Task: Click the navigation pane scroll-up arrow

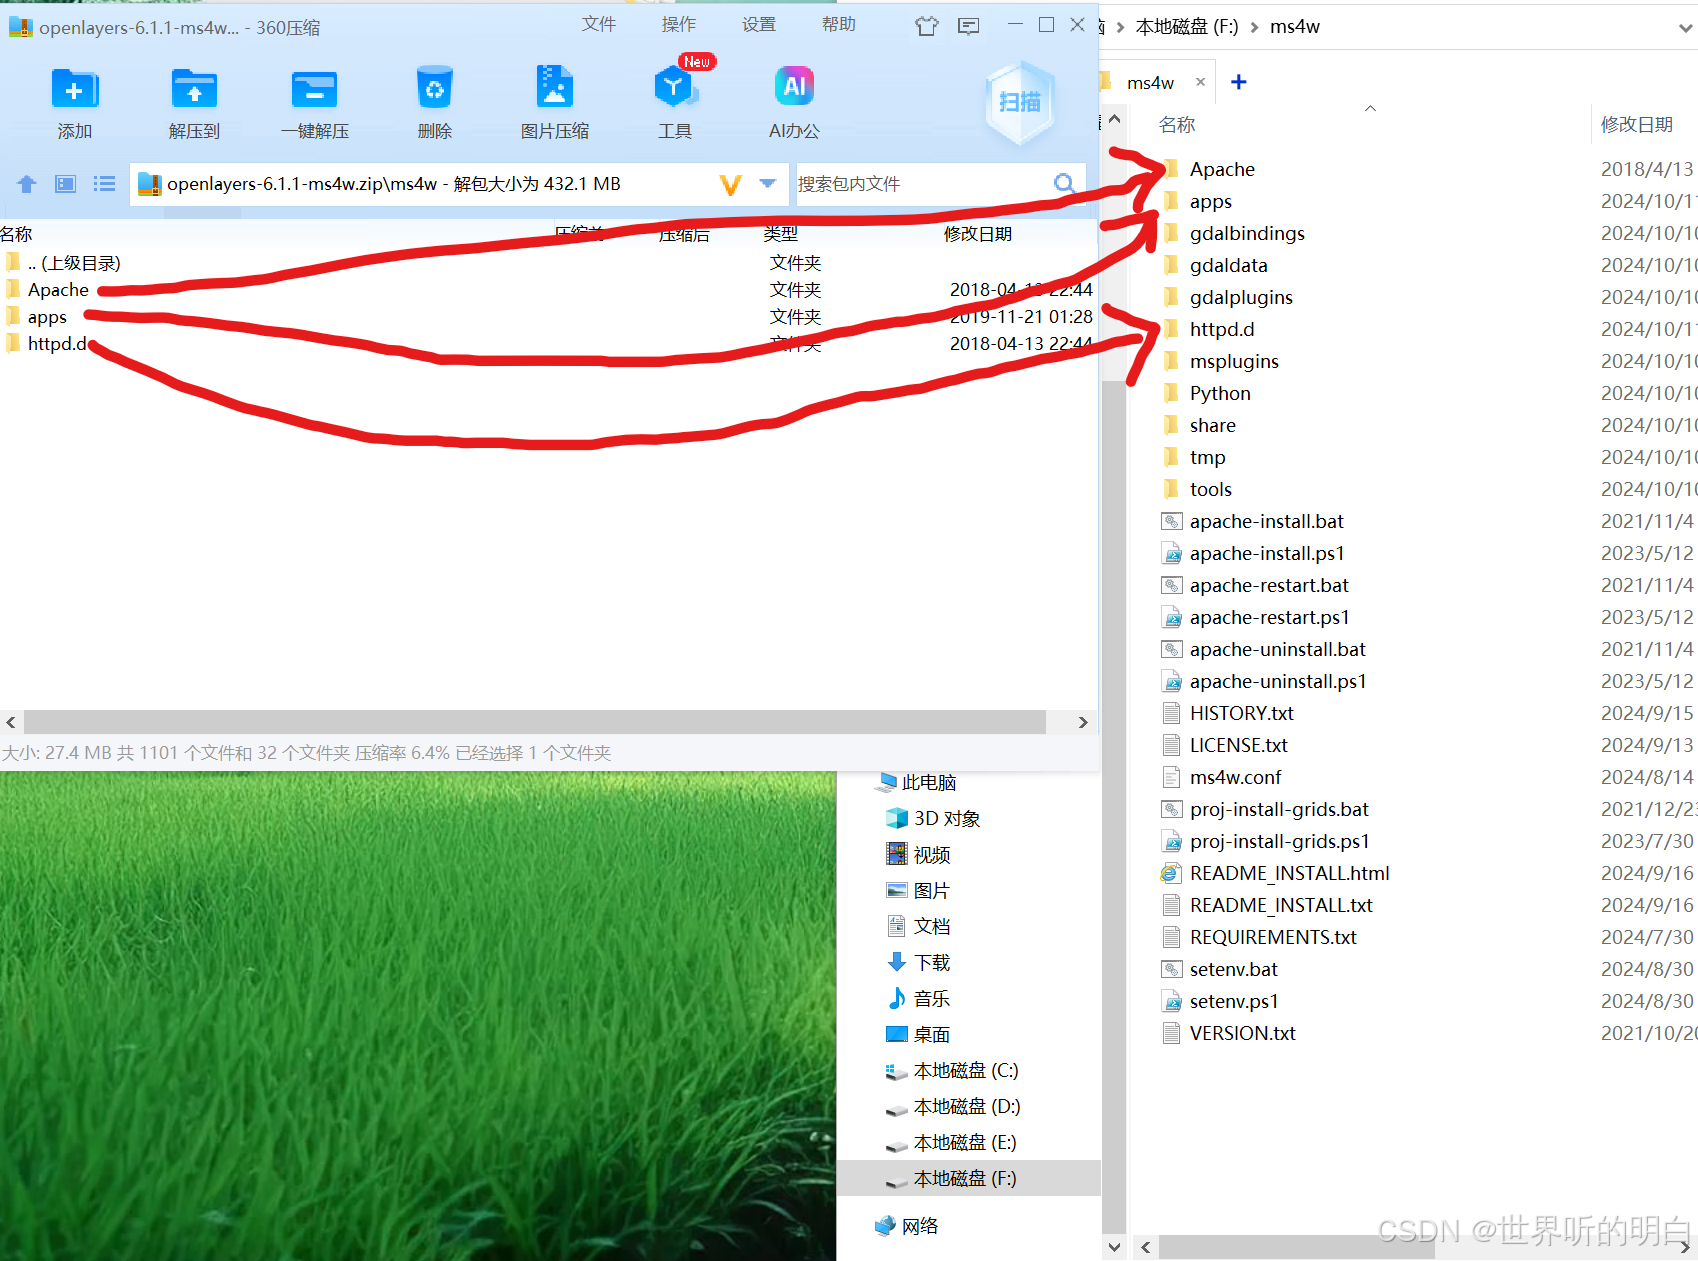Action: 1114,120
